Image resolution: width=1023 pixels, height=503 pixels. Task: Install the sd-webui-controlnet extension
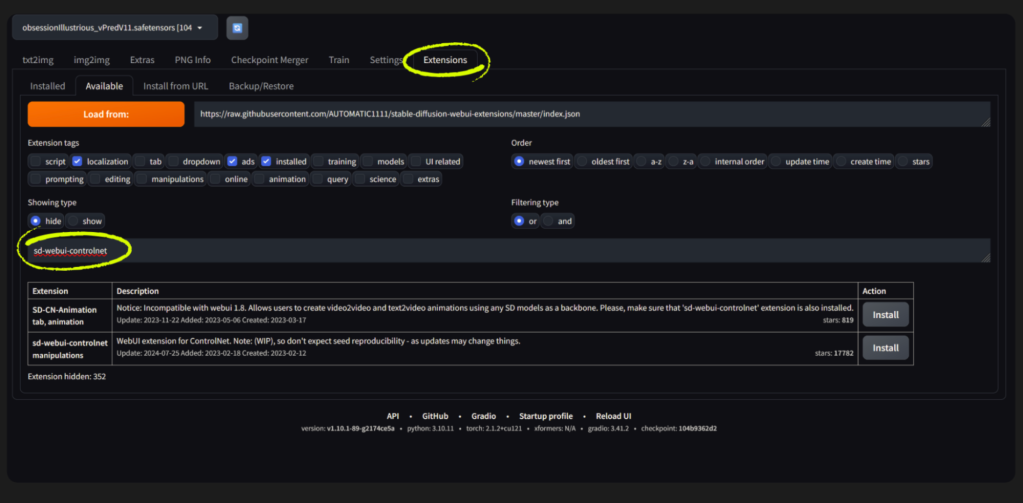(x=885, y=348)
